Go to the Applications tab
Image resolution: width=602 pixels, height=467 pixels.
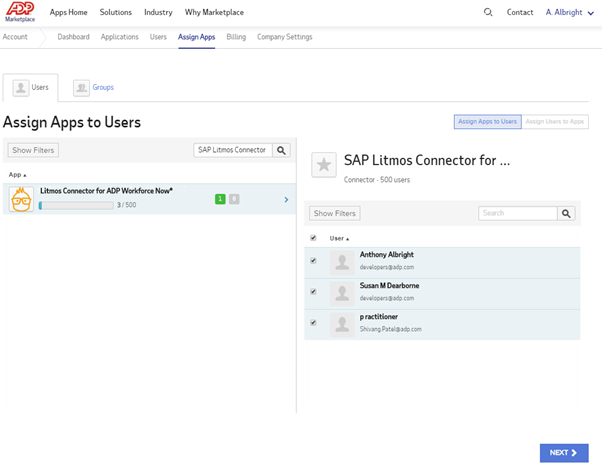point(119,37)
